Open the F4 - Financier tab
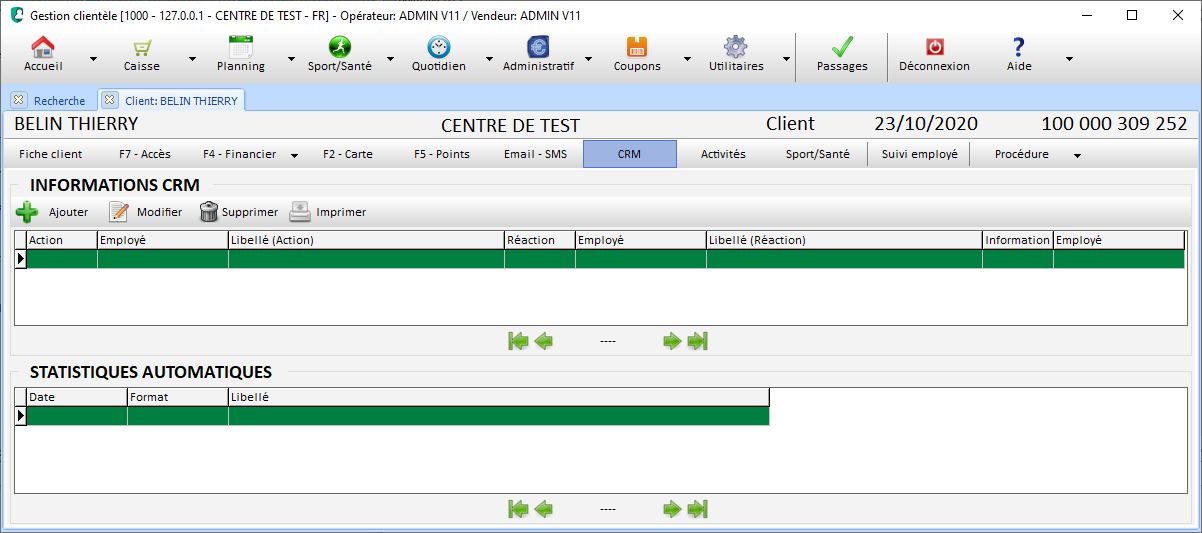The width and height of the screenshot is (1202, 533). pyautogui.click(x=237, y=154)
